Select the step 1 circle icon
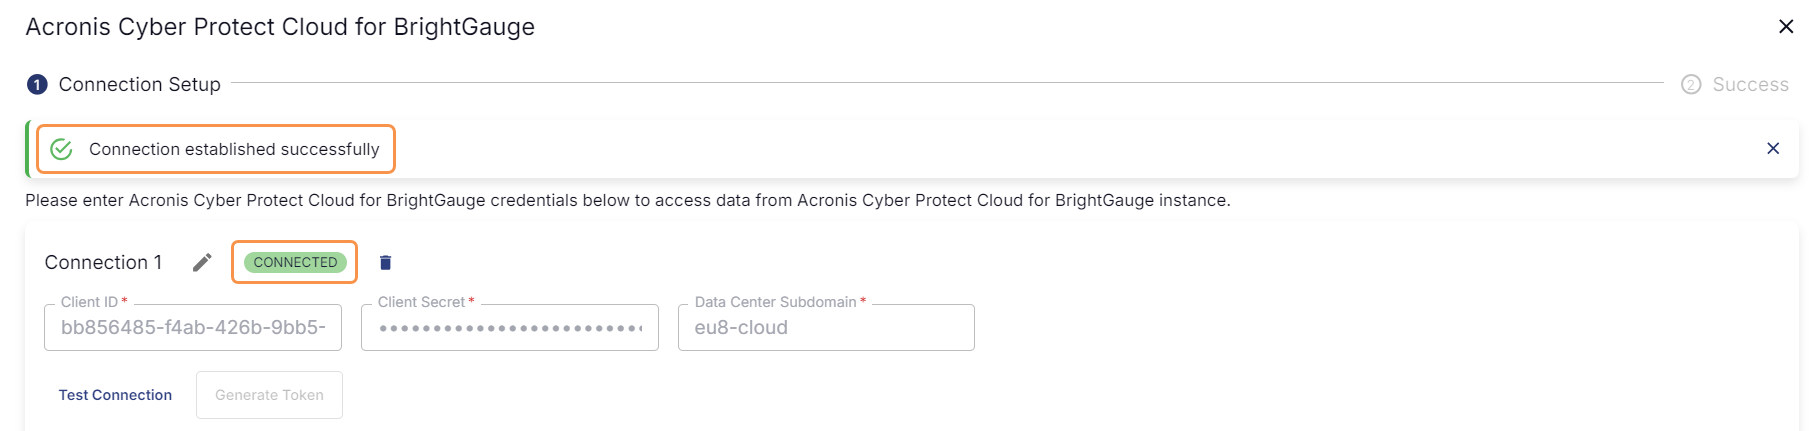Image resolution: width=1820 pixels, height=431 pixels. [x=37, y=85]
